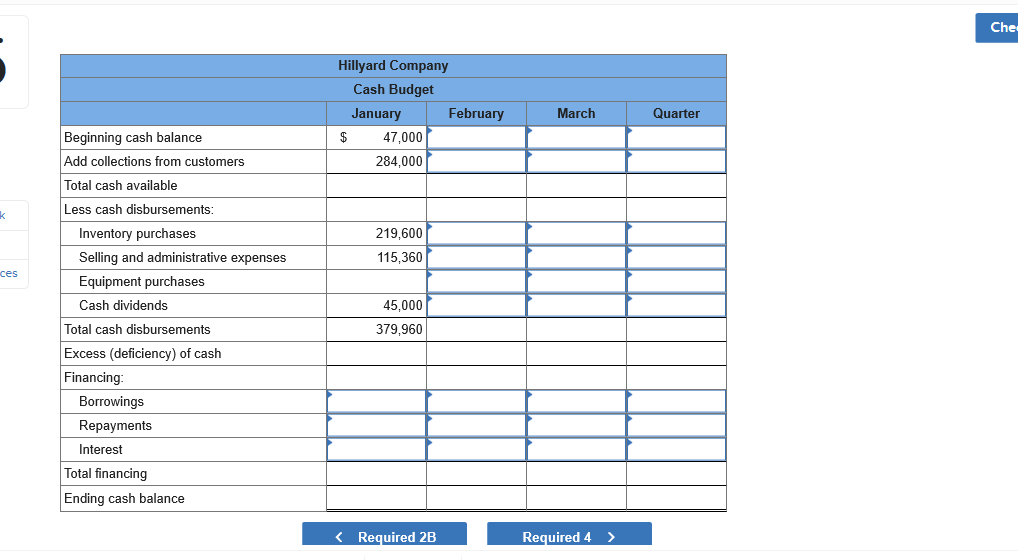
Task: Click January collections value 284,000
Action: click(399, 162)
